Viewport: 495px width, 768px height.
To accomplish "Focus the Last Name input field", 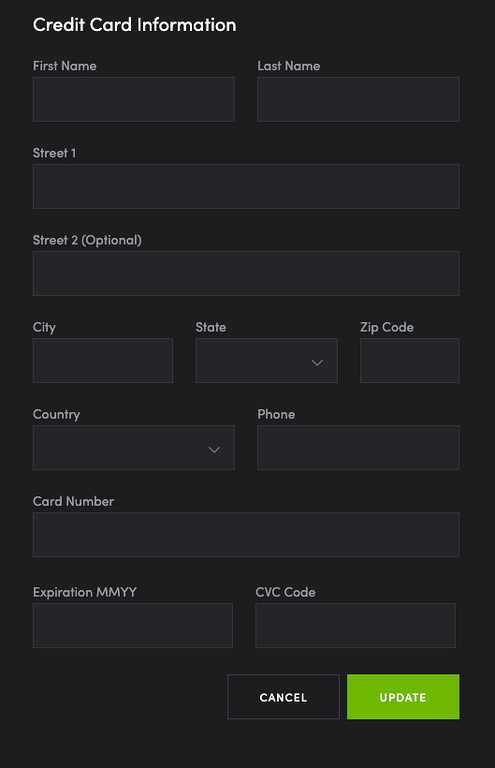I will pyautogui.click(x=358, y=99).
